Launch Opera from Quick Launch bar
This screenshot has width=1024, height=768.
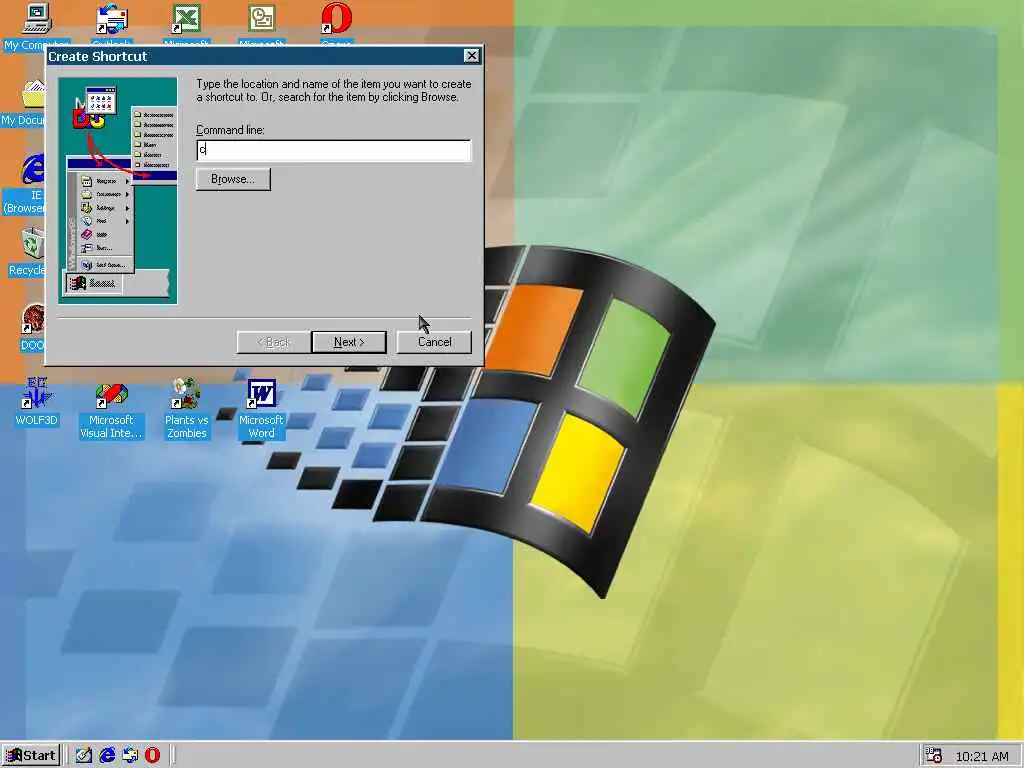[153, 756]
